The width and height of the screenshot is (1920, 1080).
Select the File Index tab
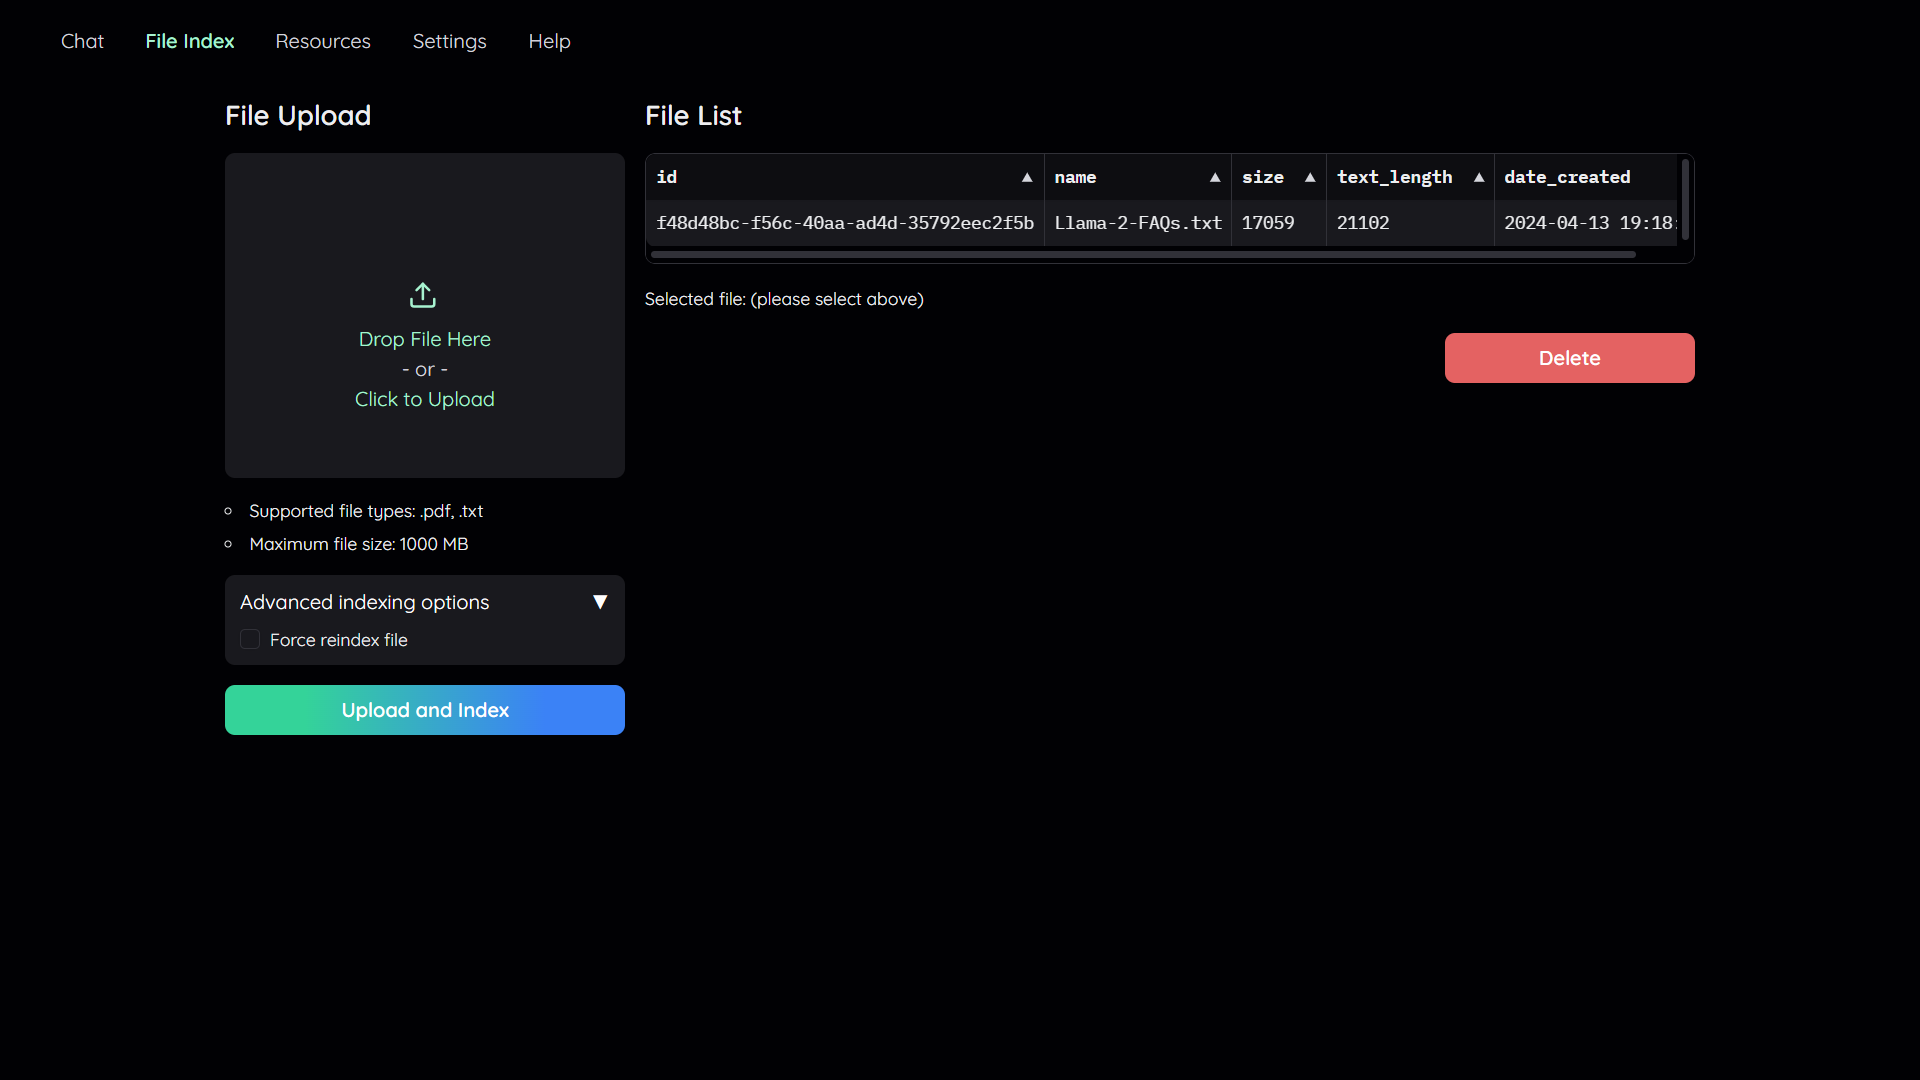coord(189,41)
